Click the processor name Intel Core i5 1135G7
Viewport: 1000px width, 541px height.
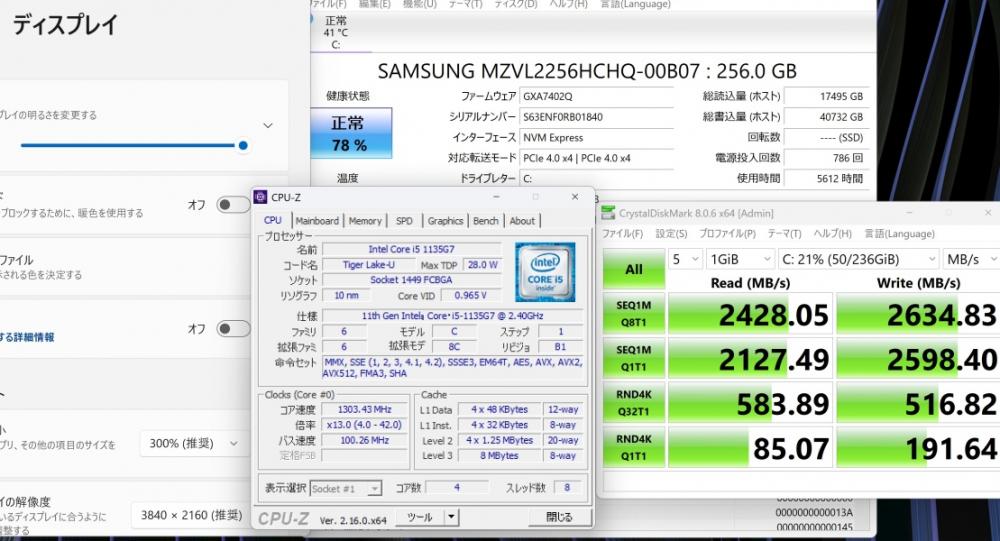click(x=411, y=249)
